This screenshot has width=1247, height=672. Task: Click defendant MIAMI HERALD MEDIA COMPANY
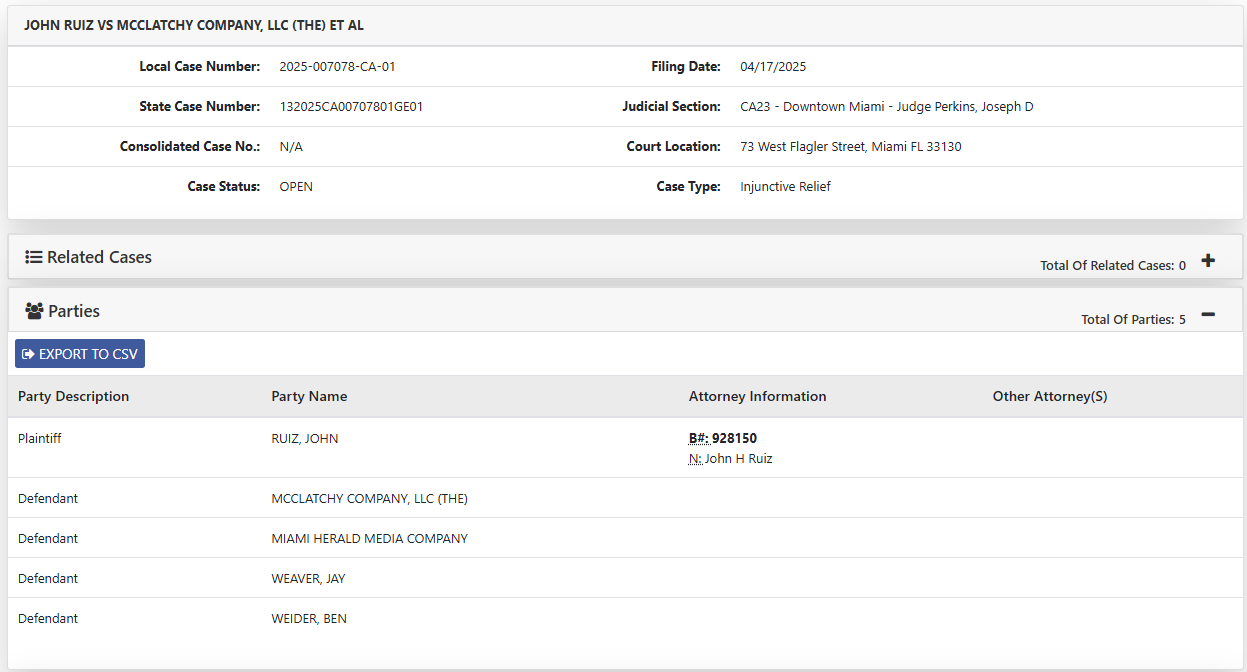(x=369, y=538)
